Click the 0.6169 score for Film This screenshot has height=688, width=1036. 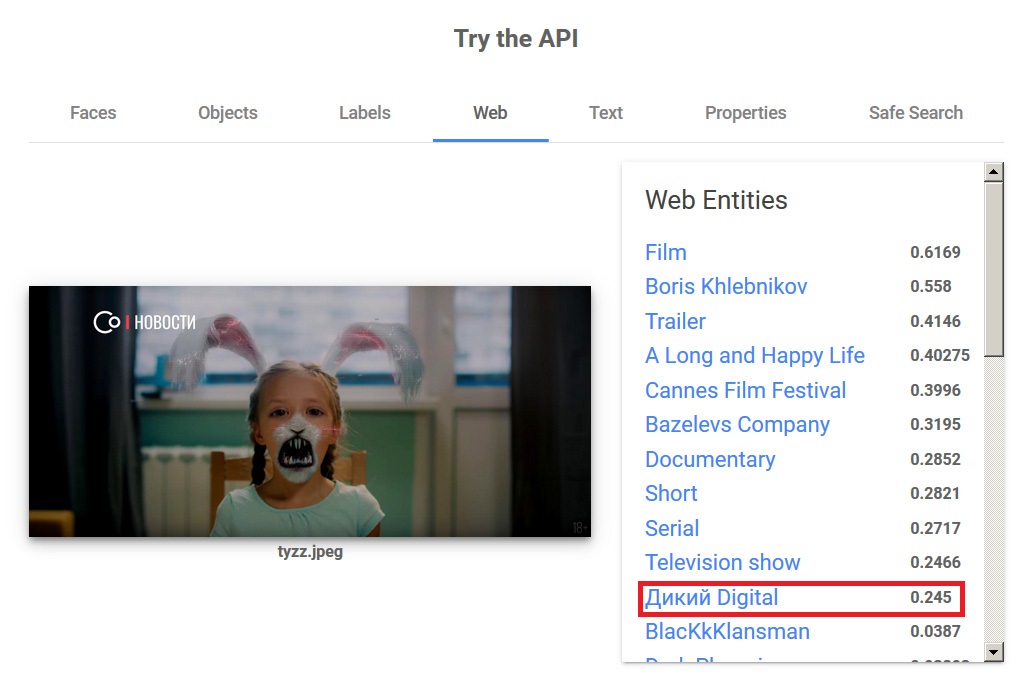(x=935, y=252)
